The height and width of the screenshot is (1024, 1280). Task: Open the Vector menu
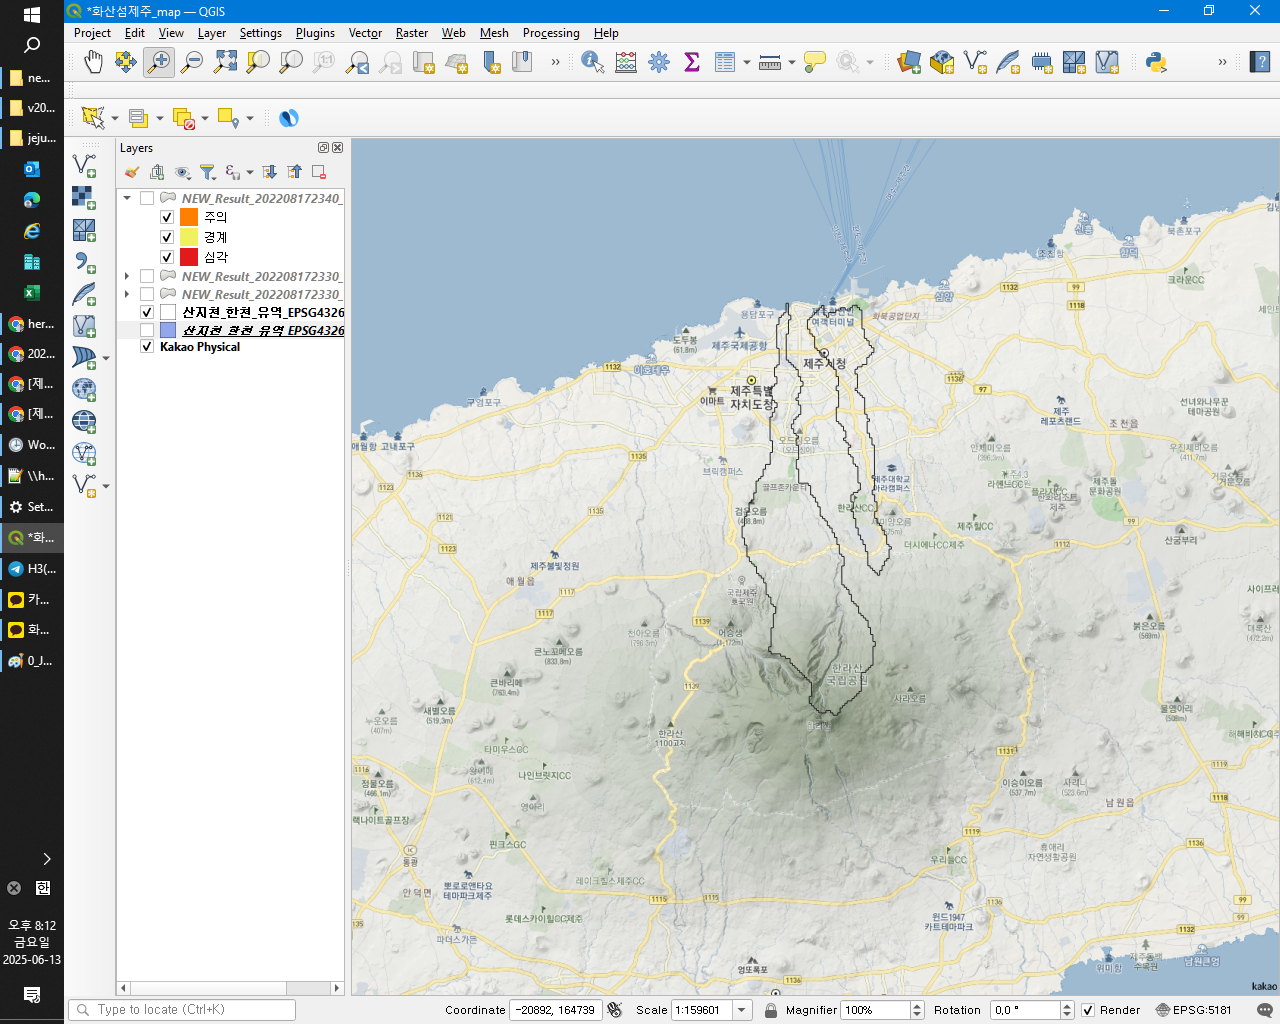(x=365, y=33)
